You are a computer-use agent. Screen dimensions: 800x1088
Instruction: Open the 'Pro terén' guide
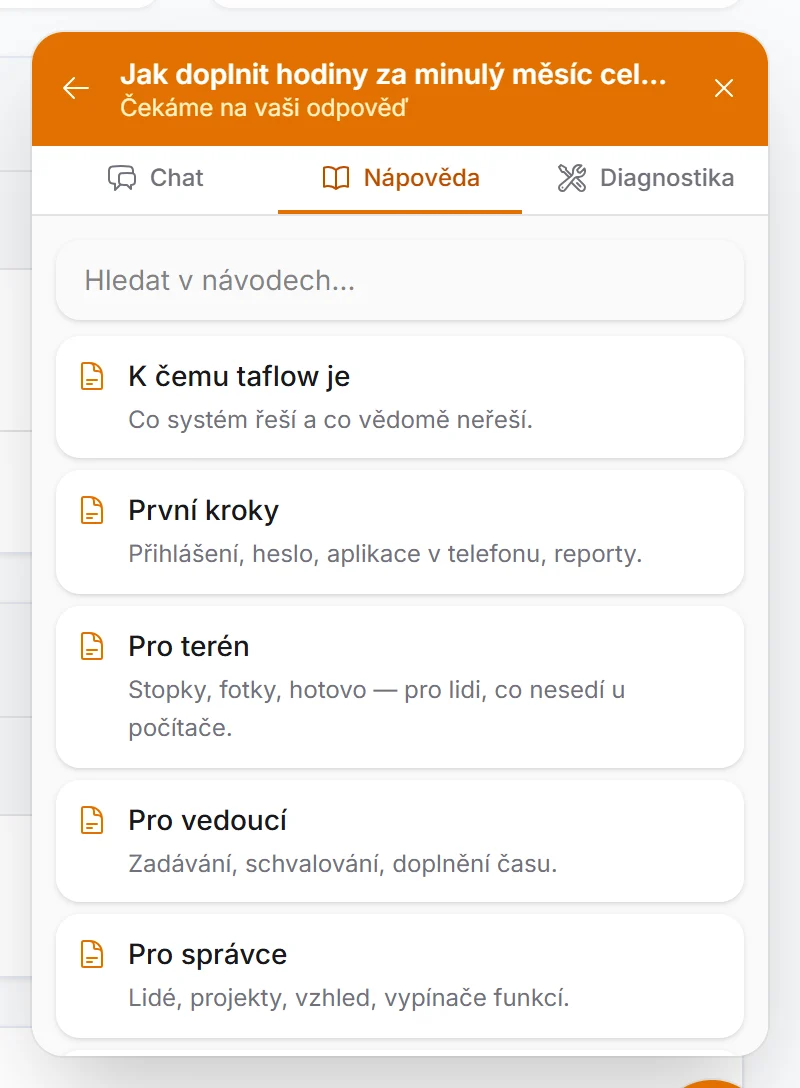click(x=400, y=687)
